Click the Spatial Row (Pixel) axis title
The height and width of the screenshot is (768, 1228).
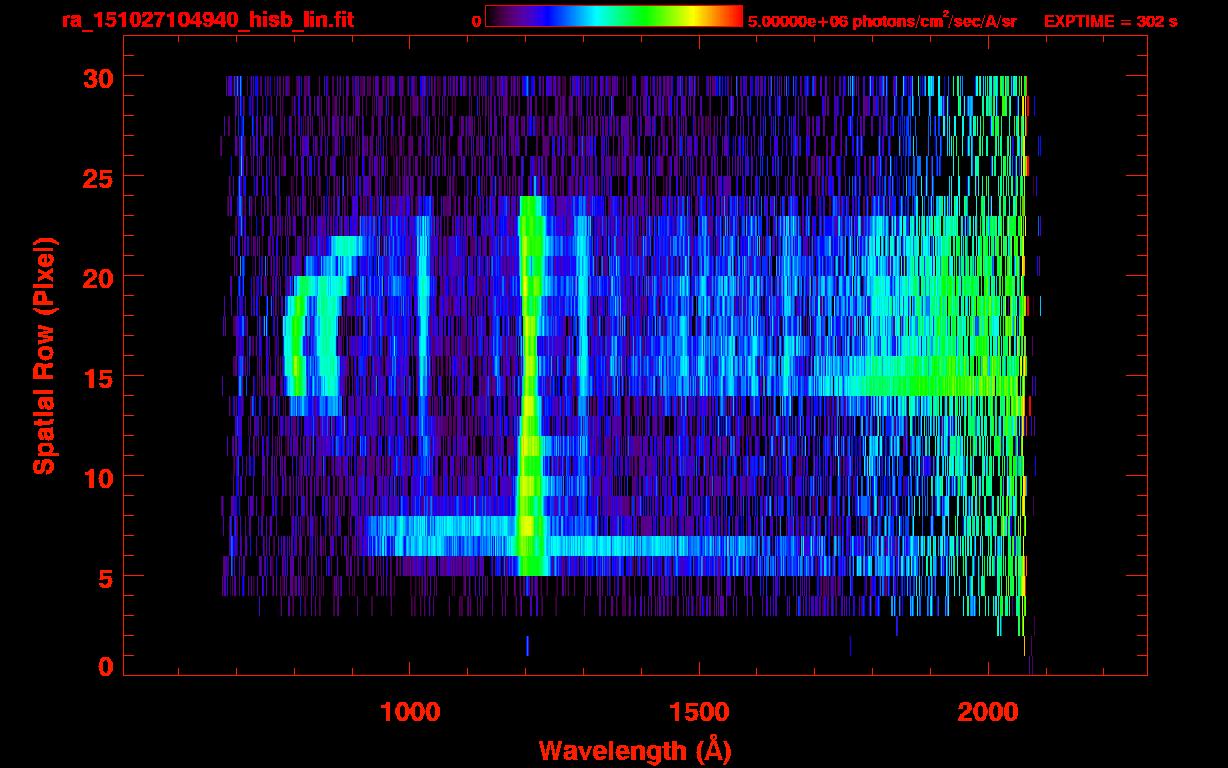tap(44, 355)
